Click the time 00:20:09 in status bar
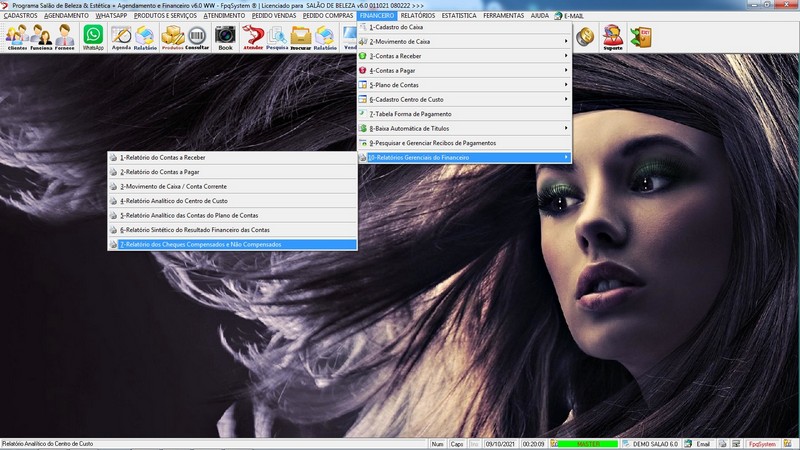This screenshot has height=450, width=800. click(x=534, y=444)
